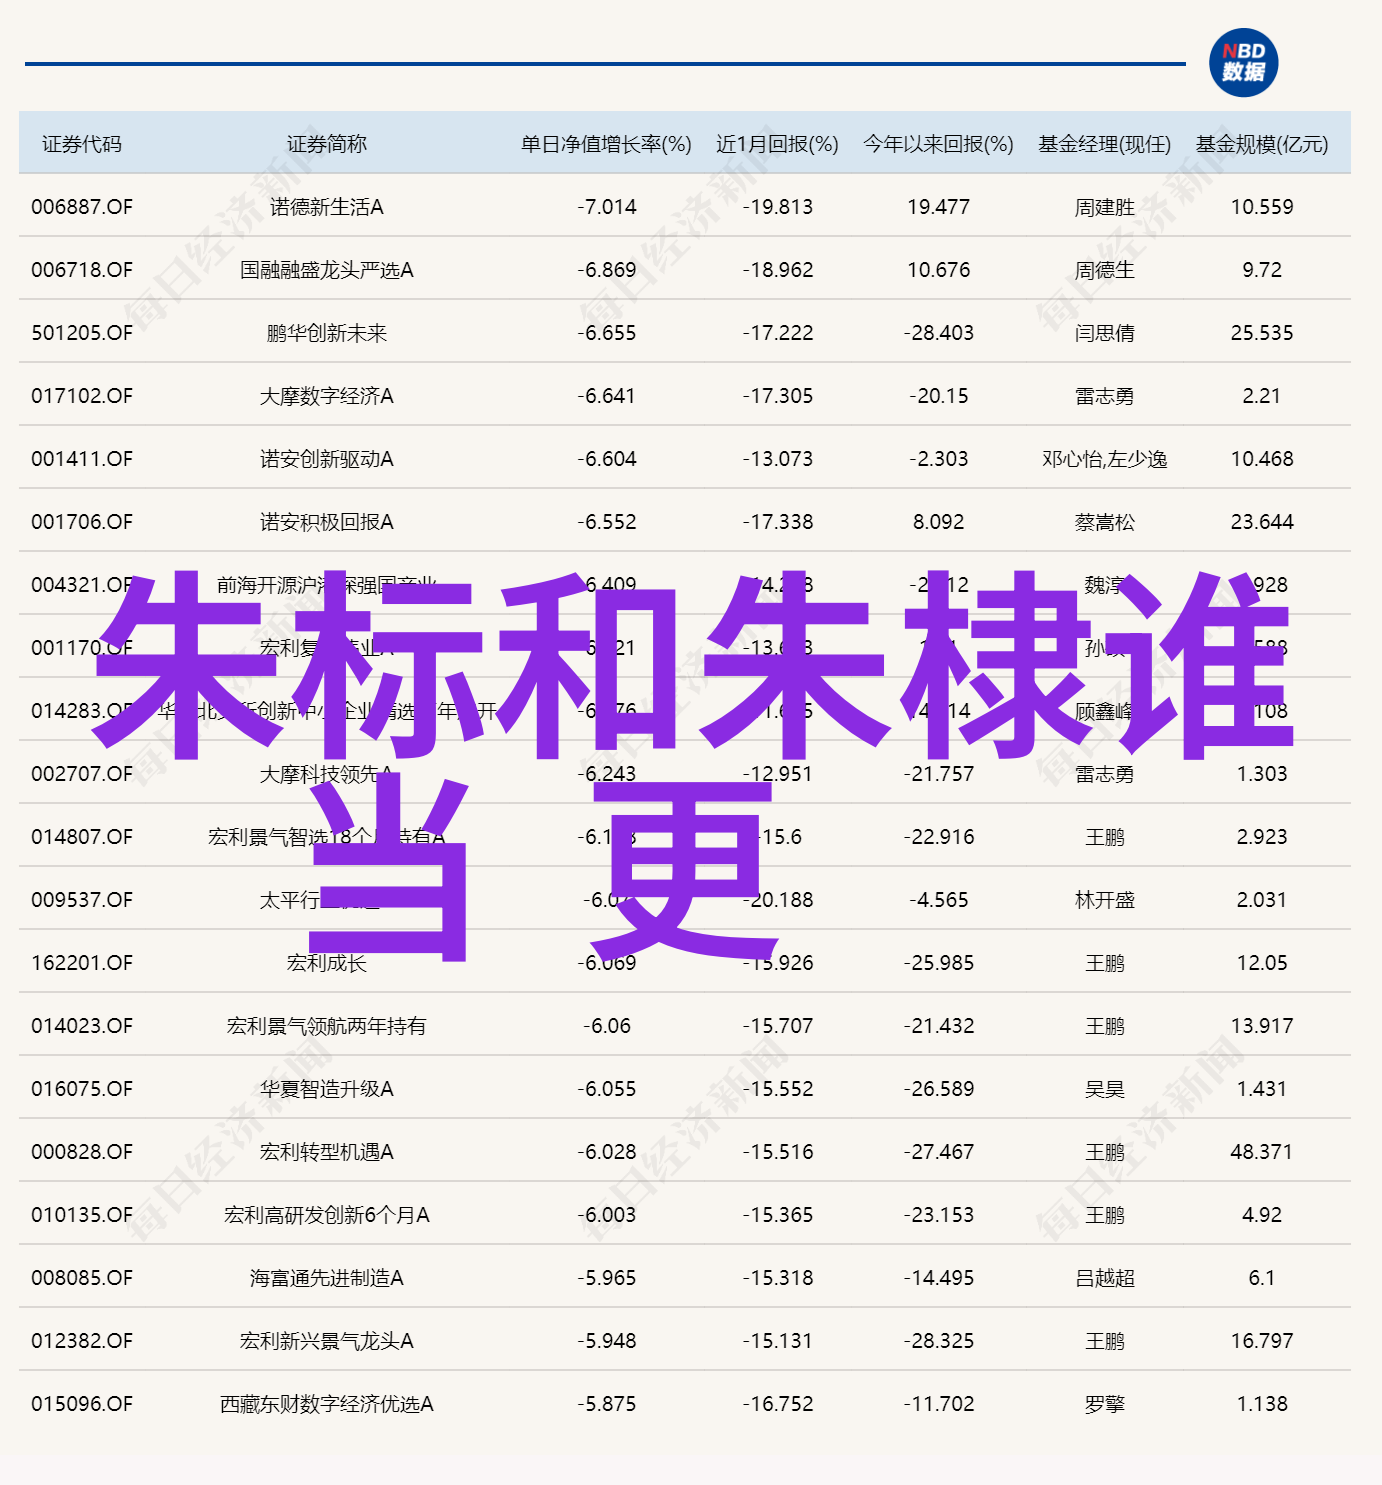The height and width of the screenshot is (1485, 1382).
Task: Click manager name 周德生
Action: 1105,270
